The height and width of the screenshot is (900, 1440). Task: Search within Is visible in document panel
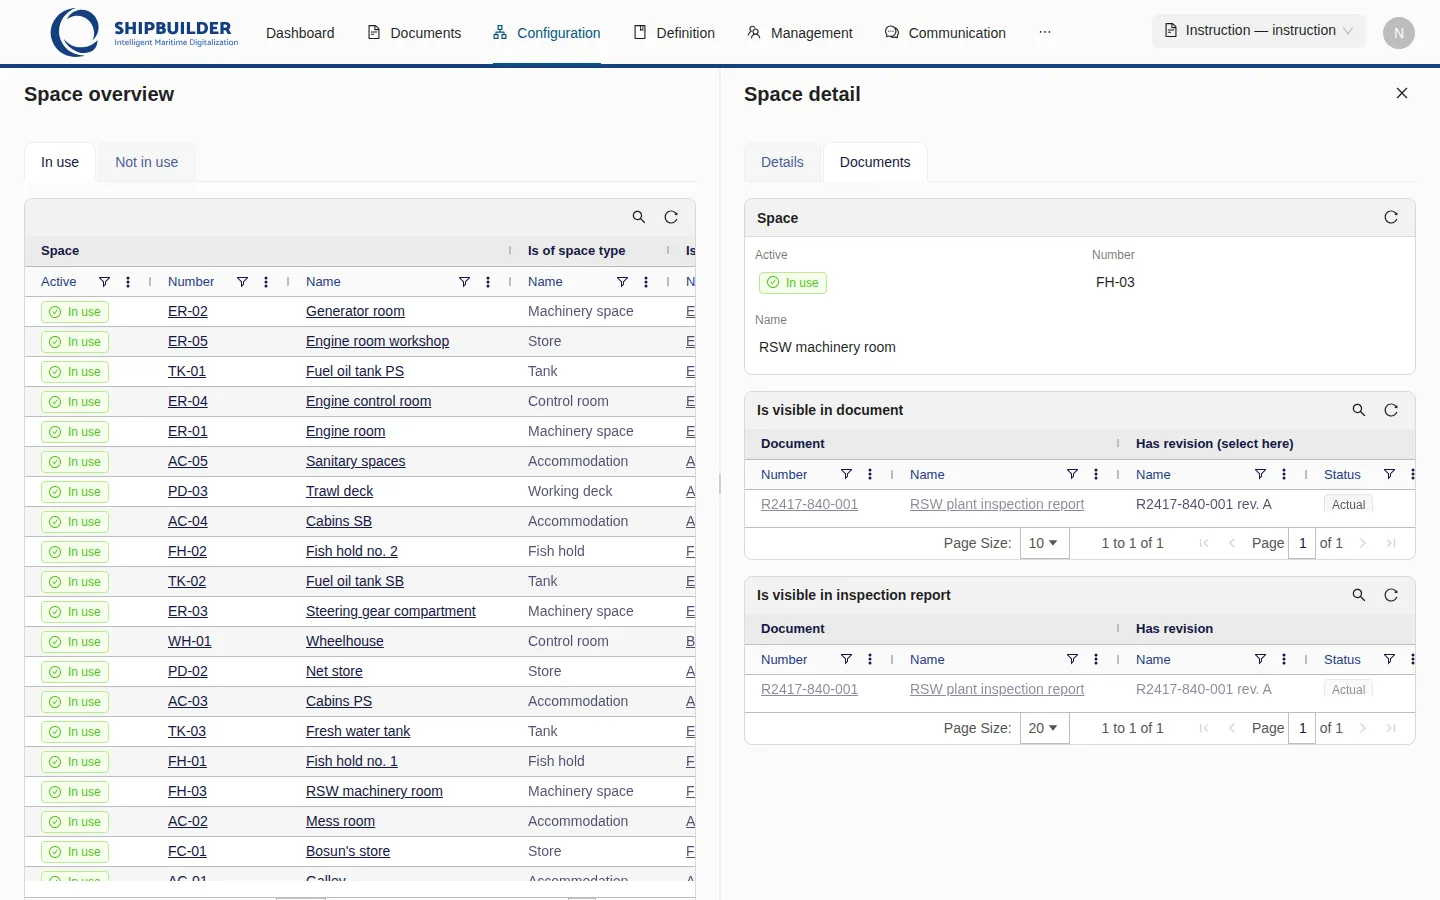click(1359, 410)
